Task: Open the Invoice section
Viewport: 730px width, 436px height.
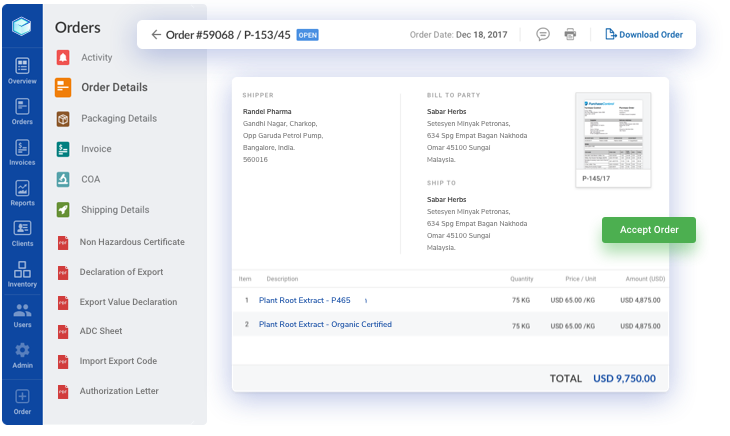Action: [x=96, y=149]
